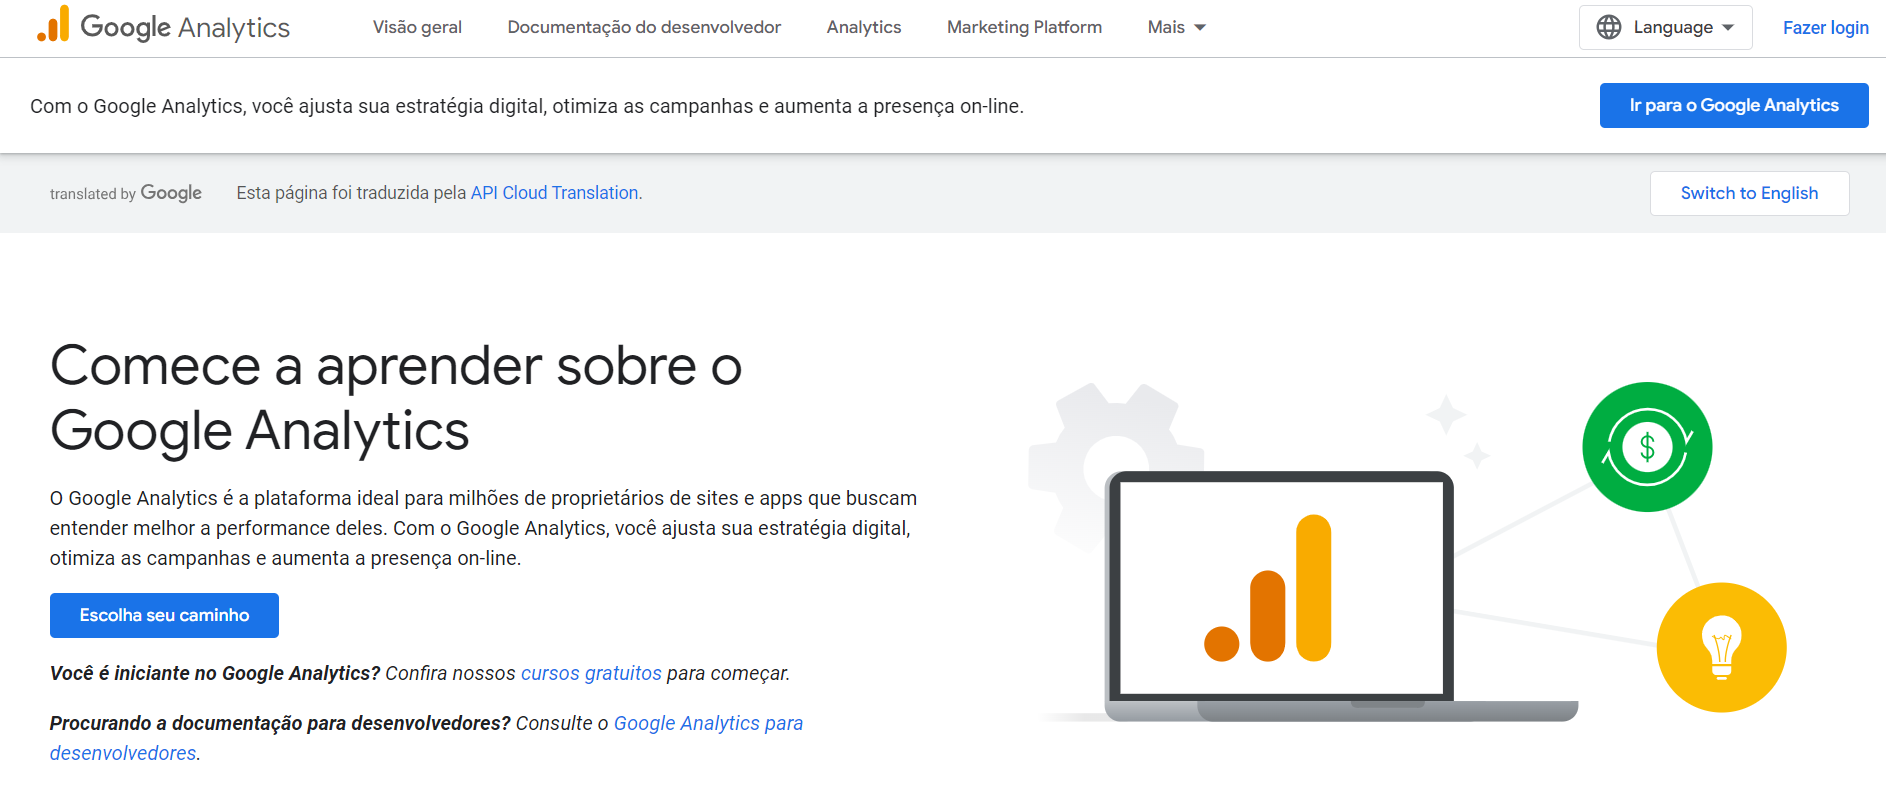The height and width of the screenshot is (788, 1886).
Task: Select the Analytics navigation item
Action: pos(864,27)
